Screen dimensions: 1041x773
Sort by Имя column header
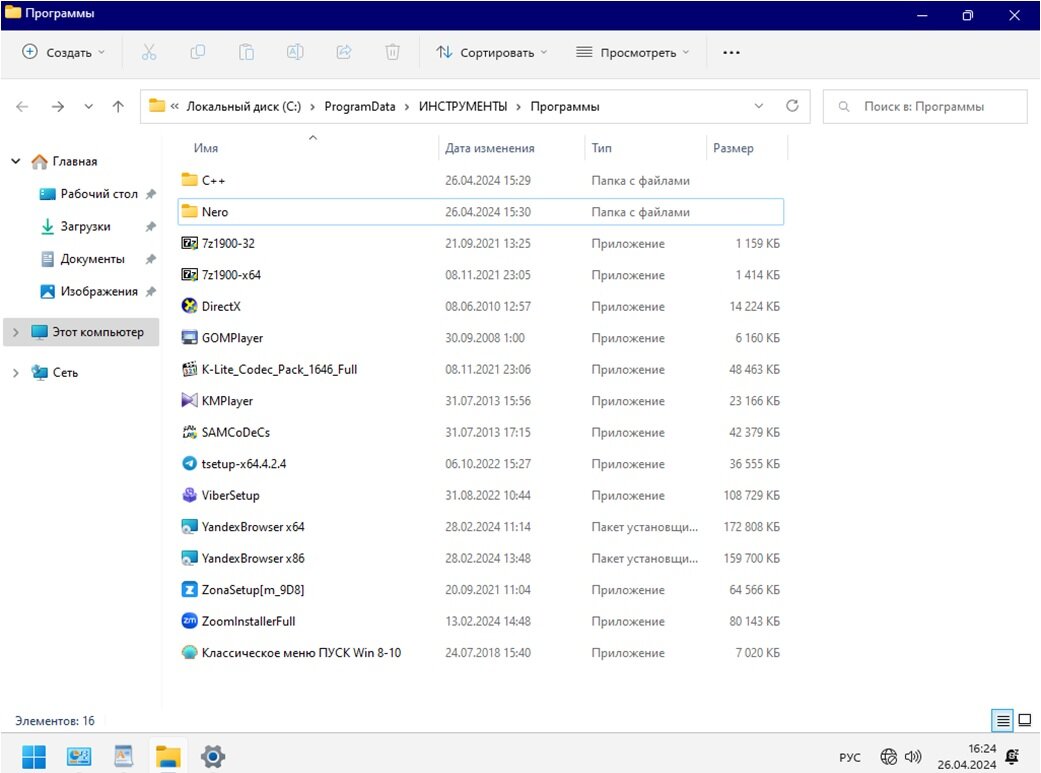tap(206, 148)
